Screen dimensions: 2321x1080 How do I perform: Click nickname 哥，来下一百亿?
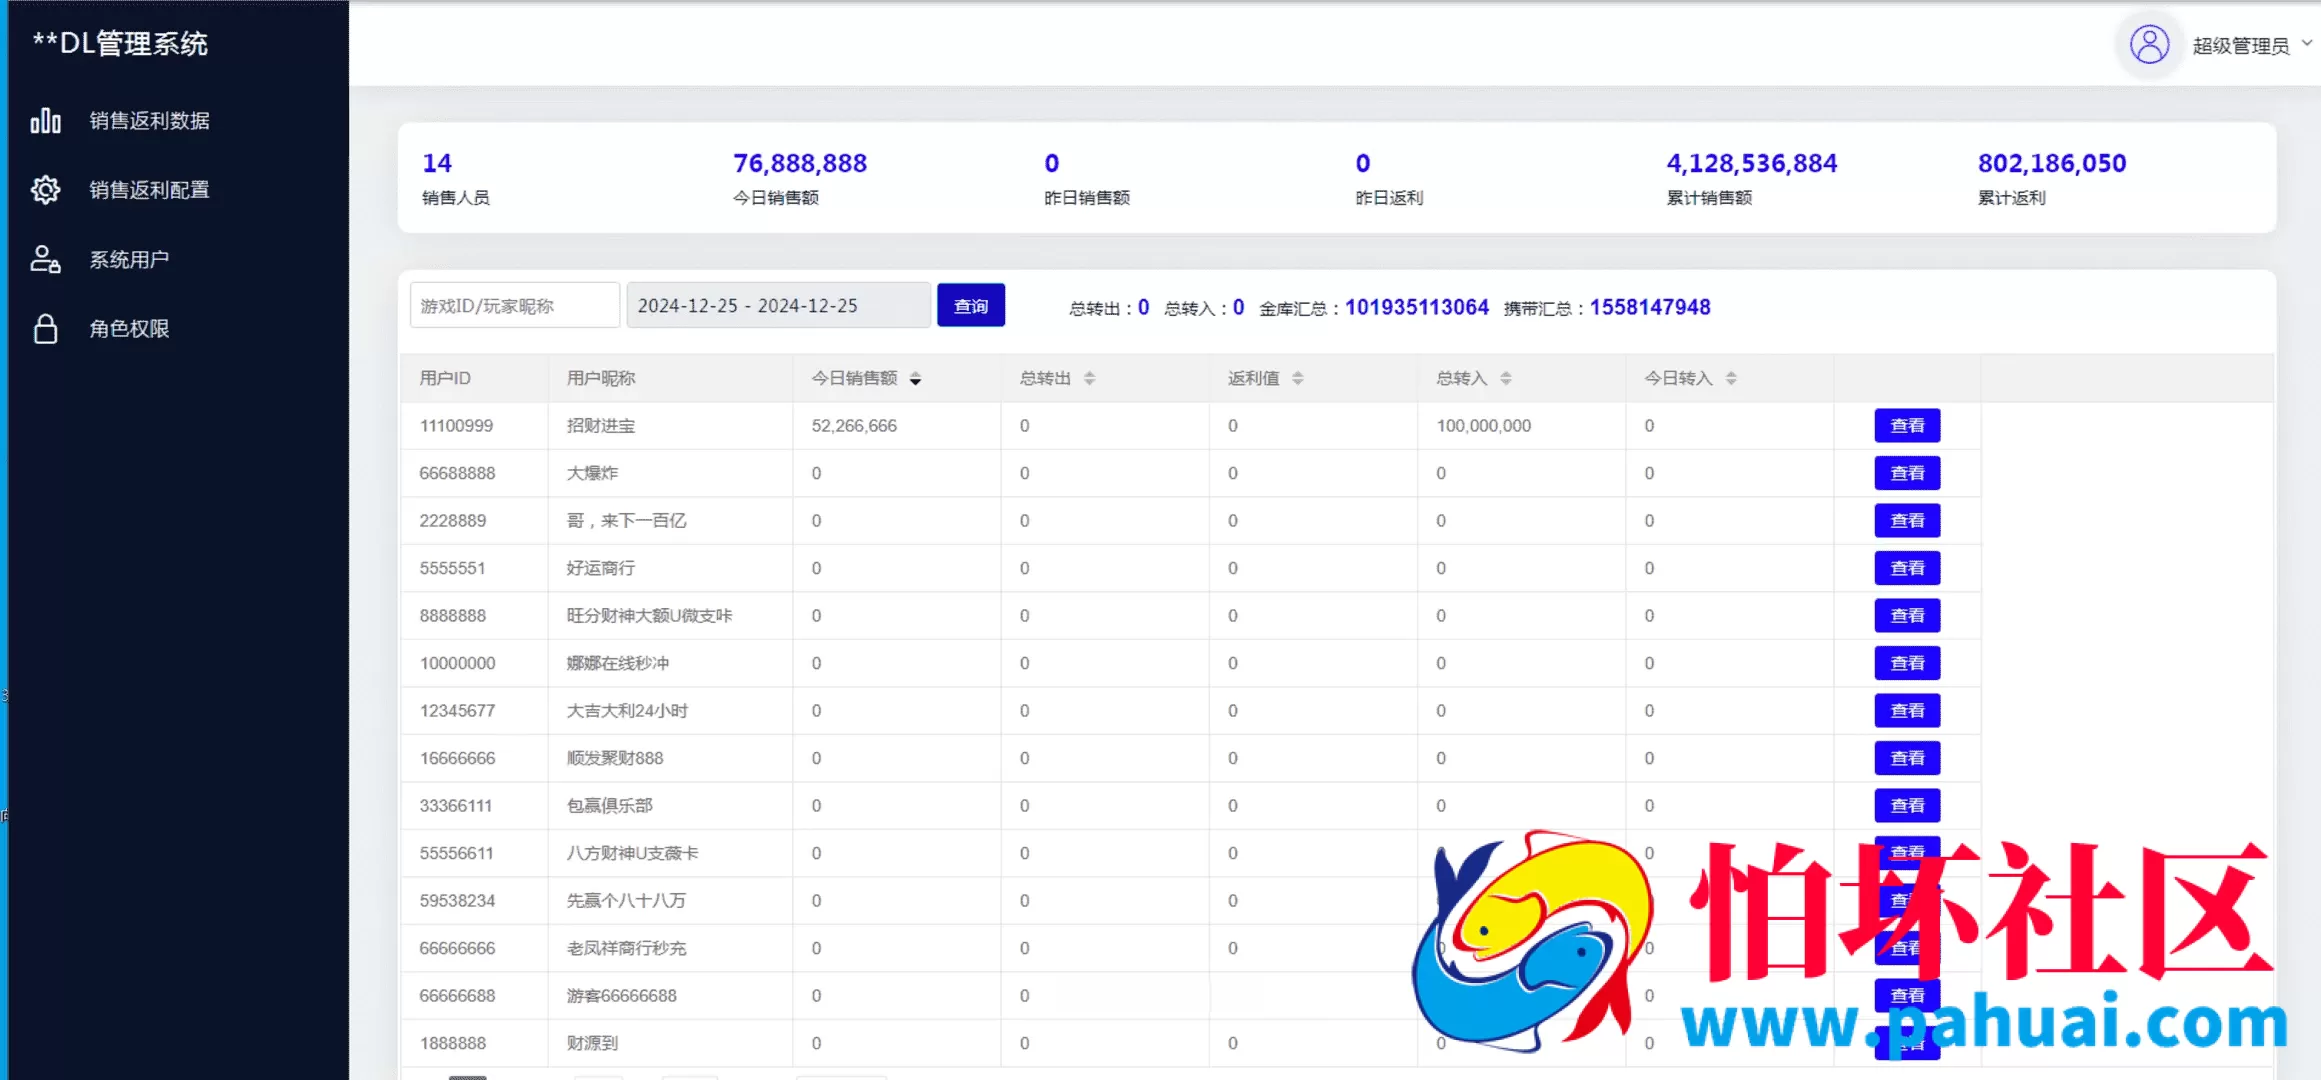626,521
